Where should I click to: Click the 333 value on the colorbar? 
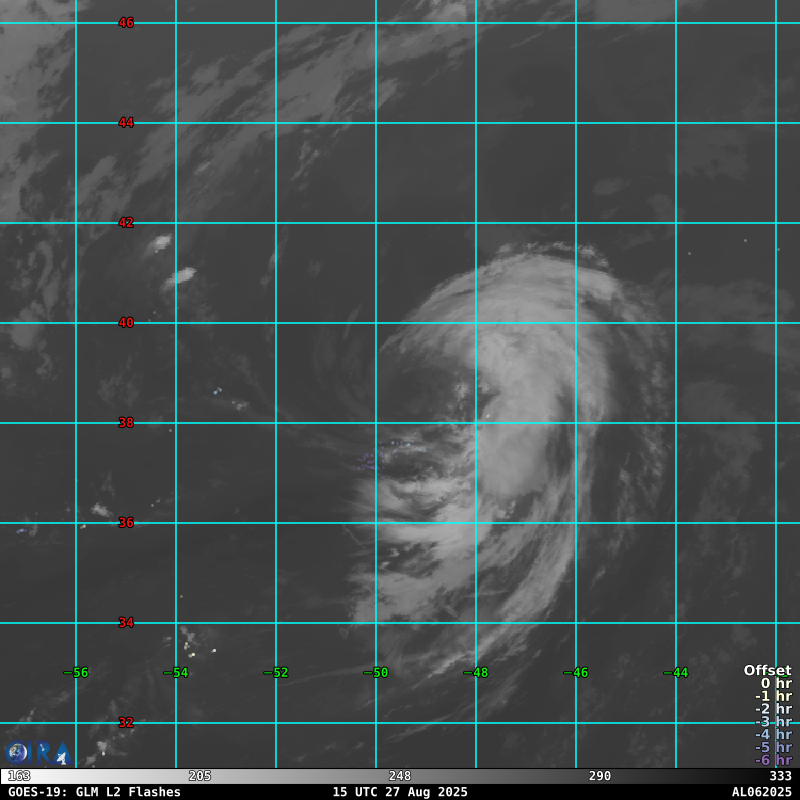(780, 776)
